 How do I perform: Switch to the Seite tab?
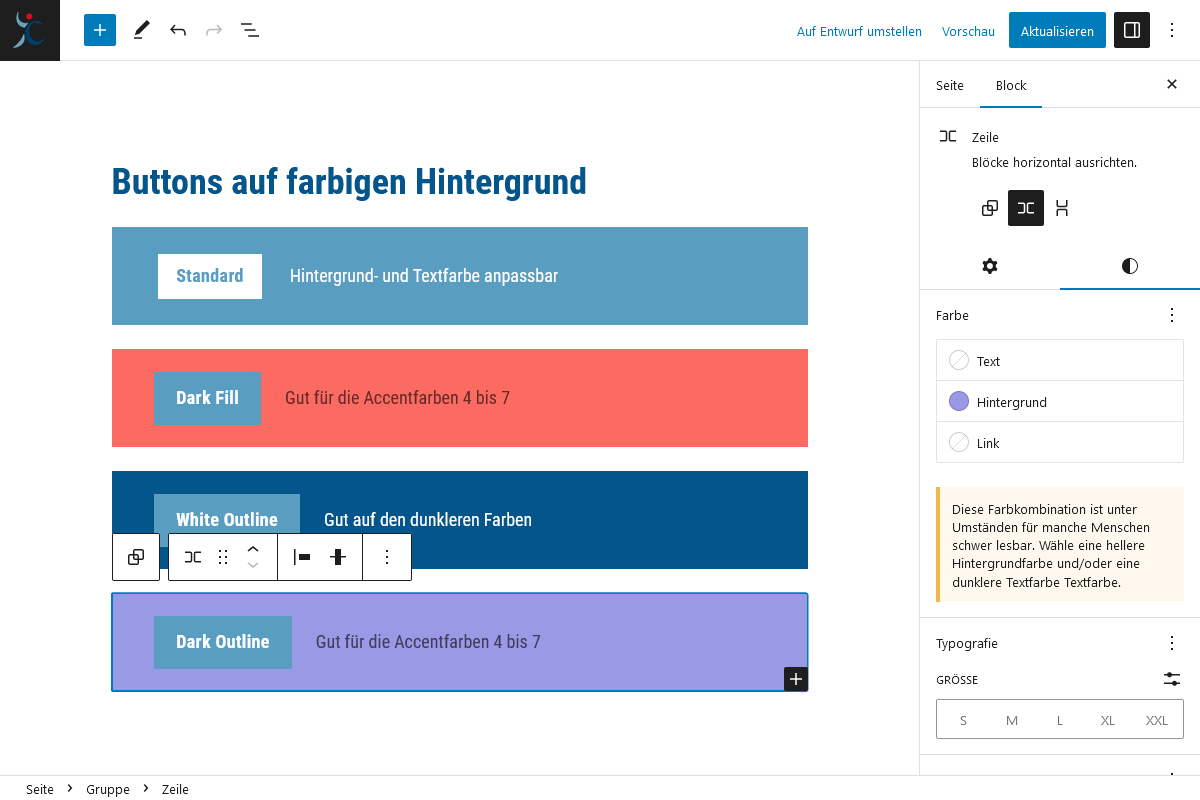tap(949, 86)
